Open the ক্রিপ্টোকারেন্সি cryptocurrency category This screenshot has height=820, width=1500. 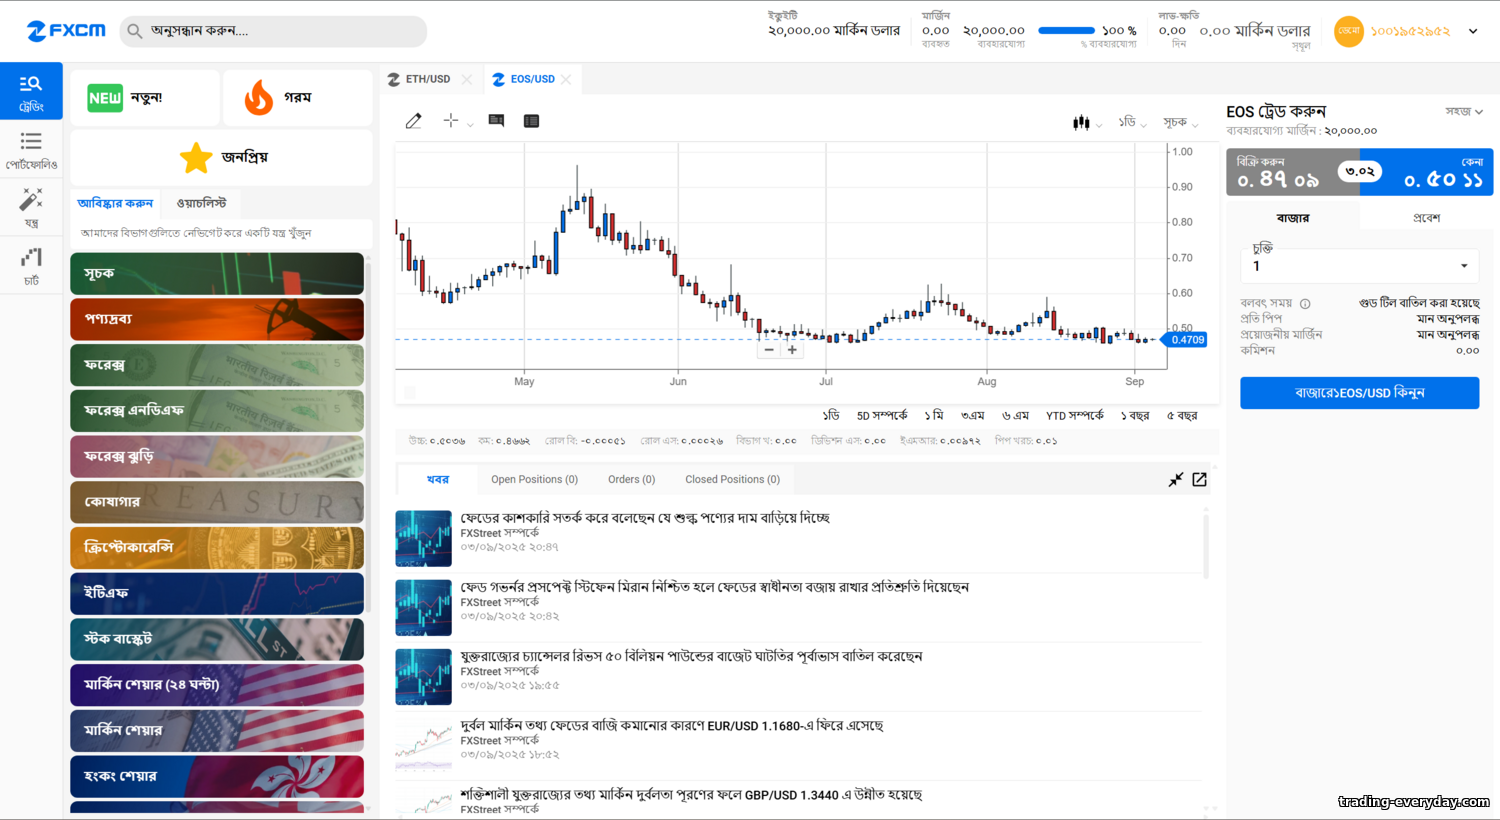point(217,547)
